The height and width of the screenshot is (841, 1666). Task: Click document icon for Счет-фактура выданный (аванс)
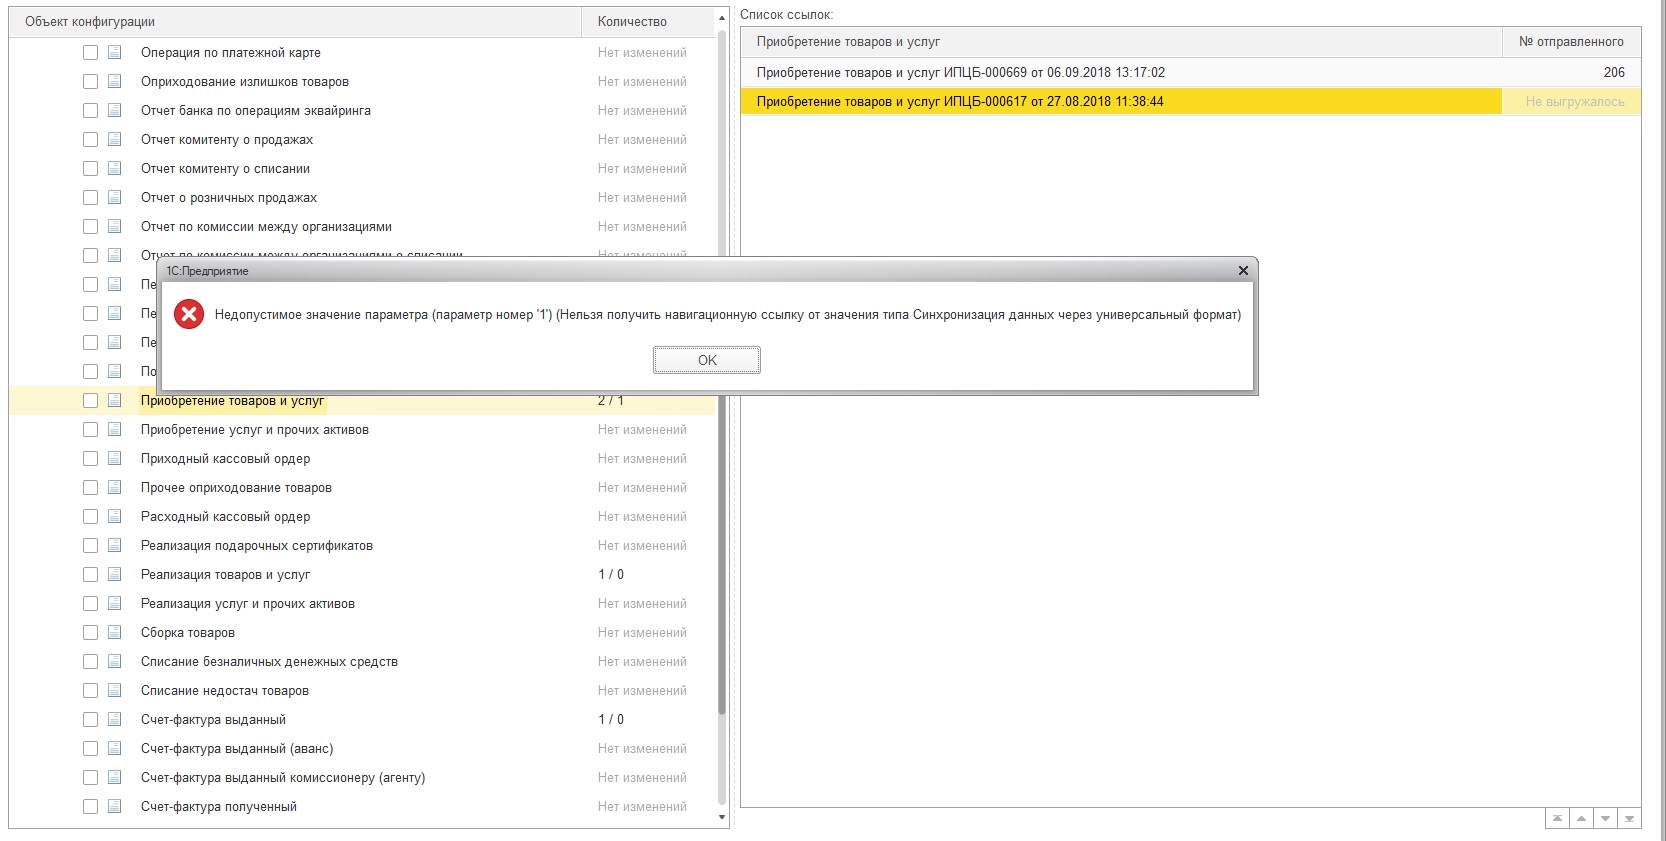coord(115,748)
